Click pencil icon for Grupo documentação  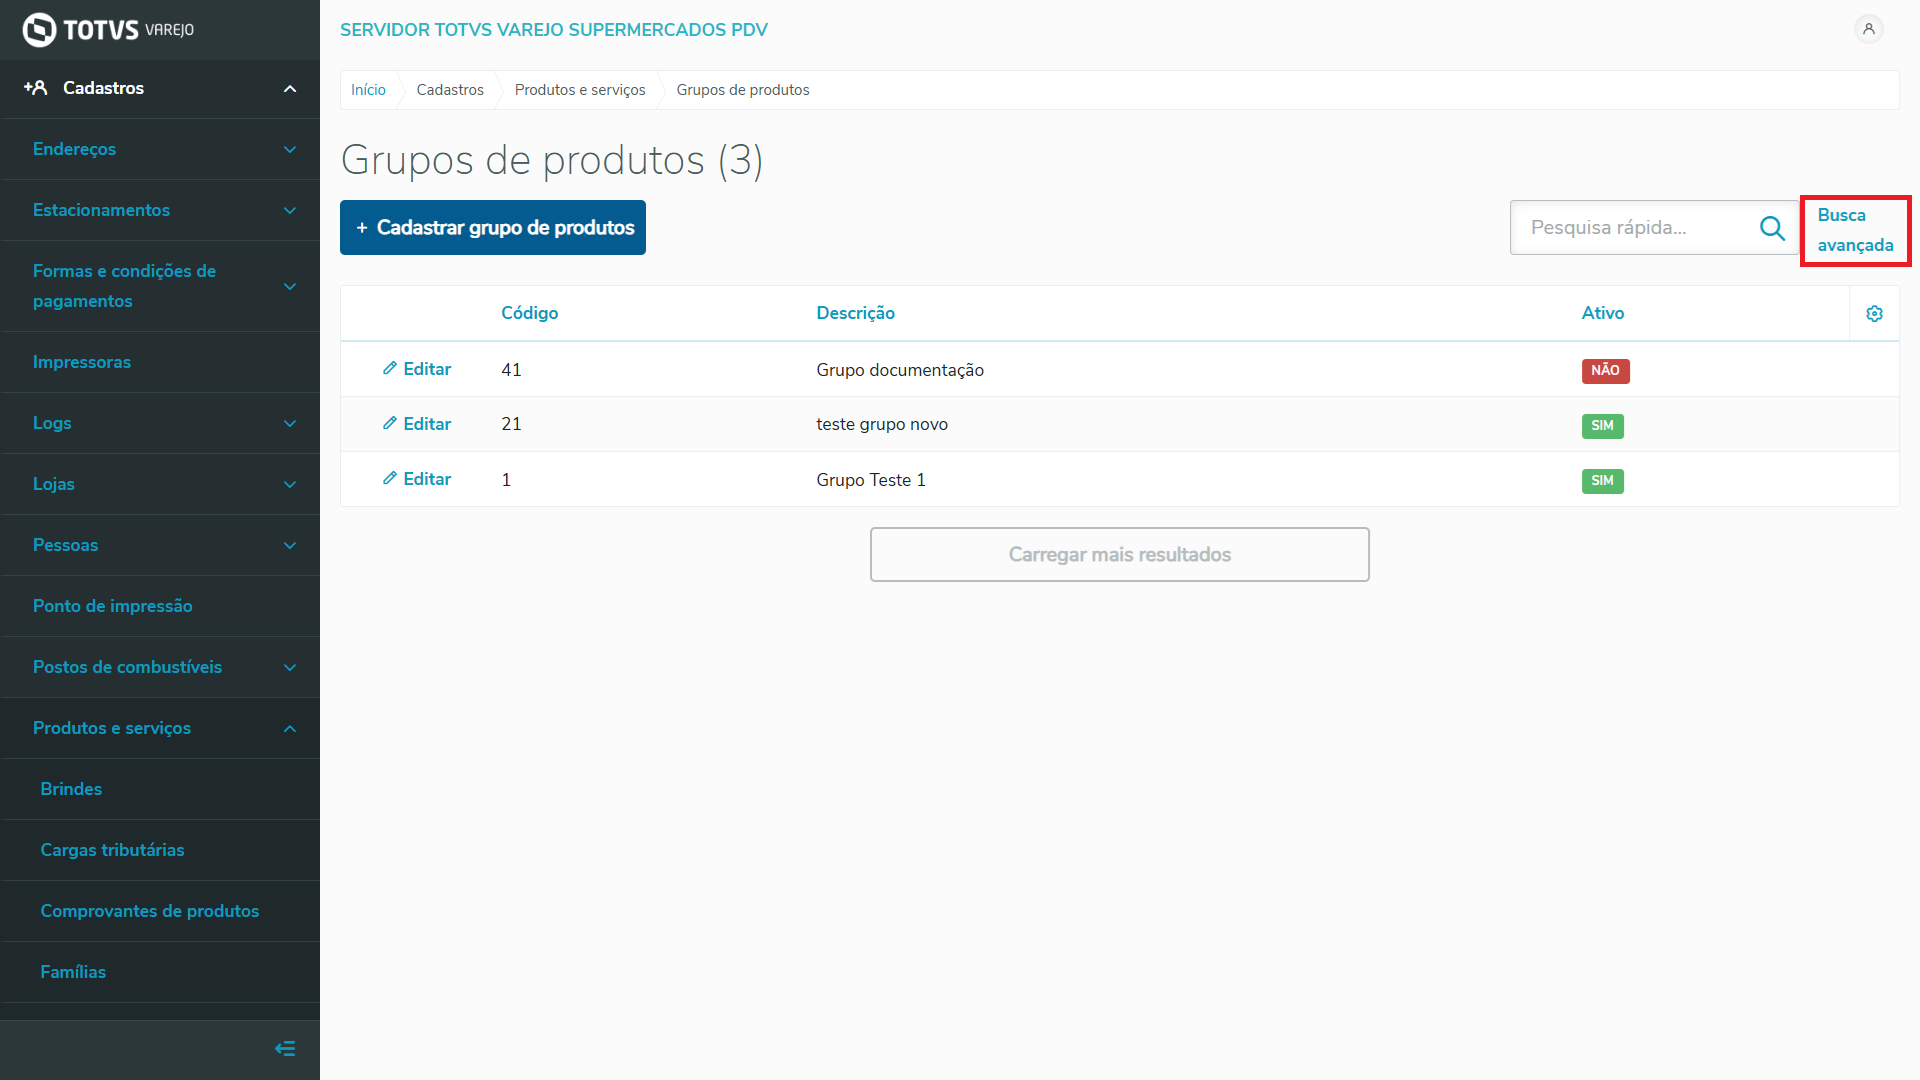click(390, 369)
